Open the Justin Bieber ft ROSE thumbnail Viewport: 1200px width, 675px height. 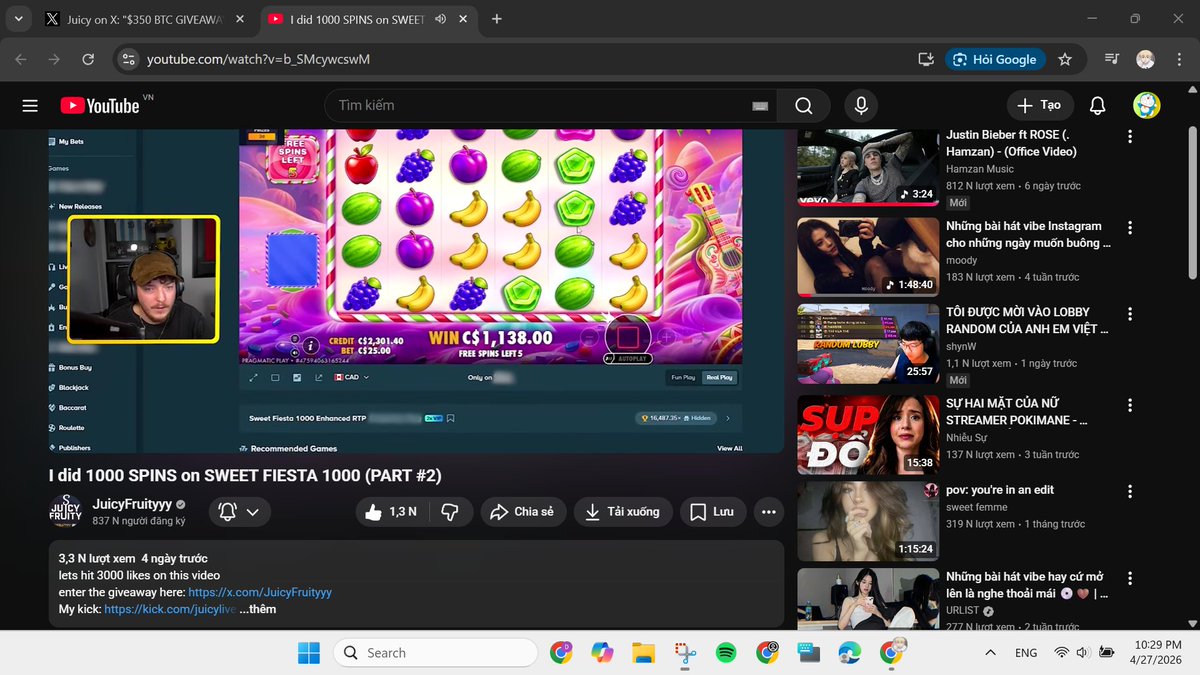868,167
